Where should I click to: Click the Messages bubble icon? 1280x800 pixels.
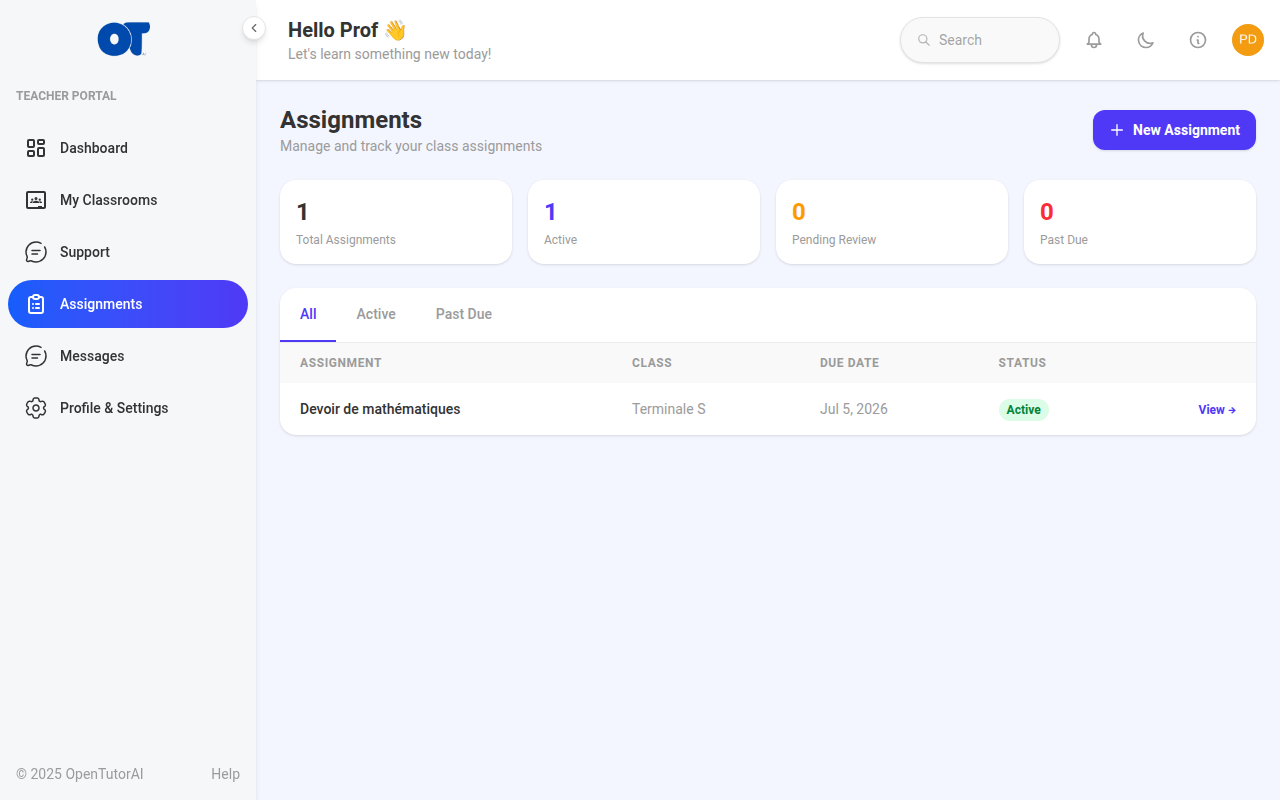tap(36, 356)
